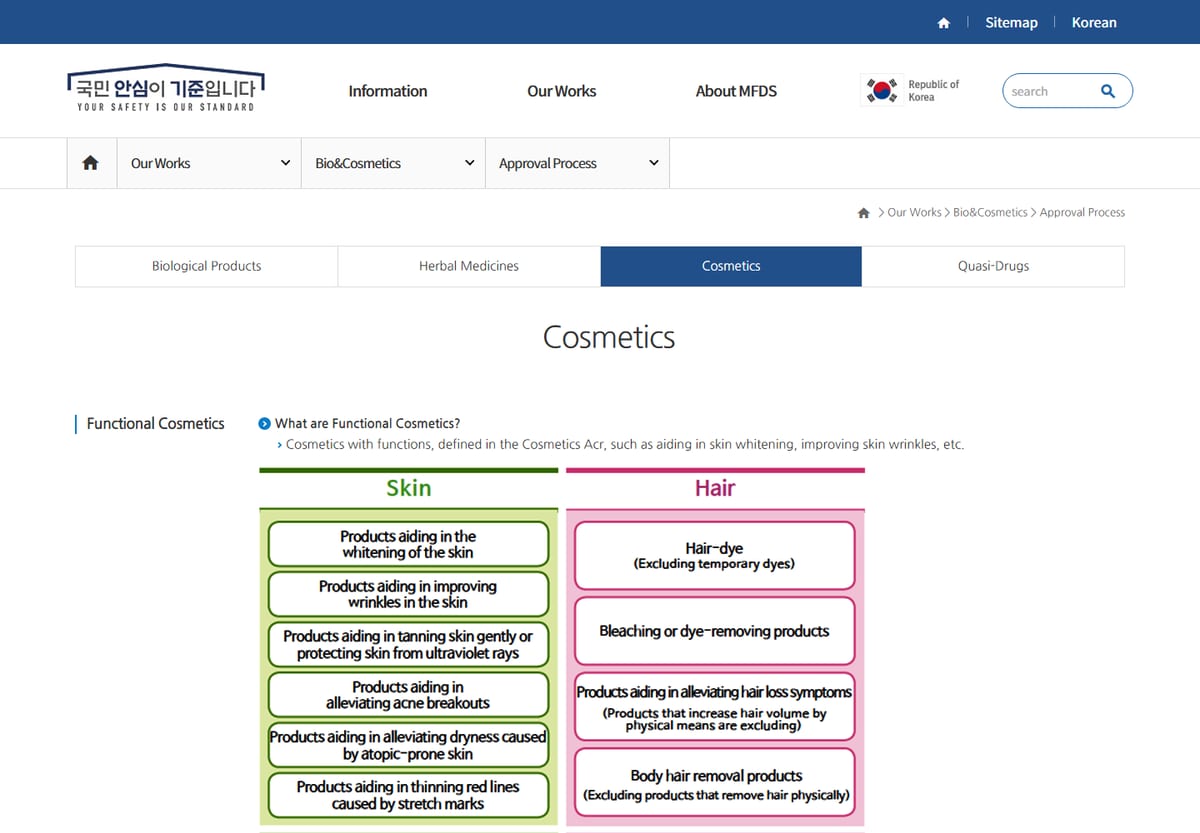Click the atopic-prone skin dryness box
1200x833 pixels.
point(408,745)
